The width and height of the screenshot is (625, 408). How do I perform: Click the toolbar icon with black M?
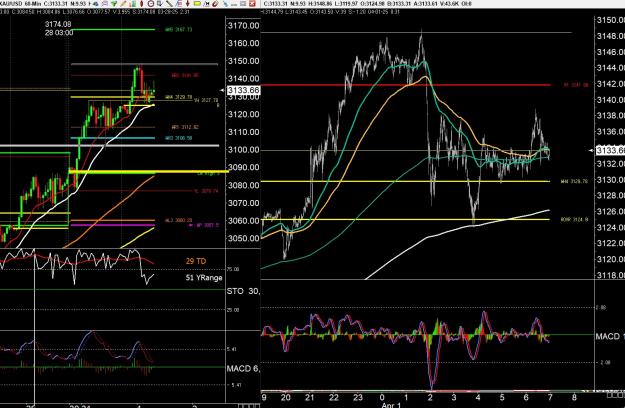tap(206, 4)
